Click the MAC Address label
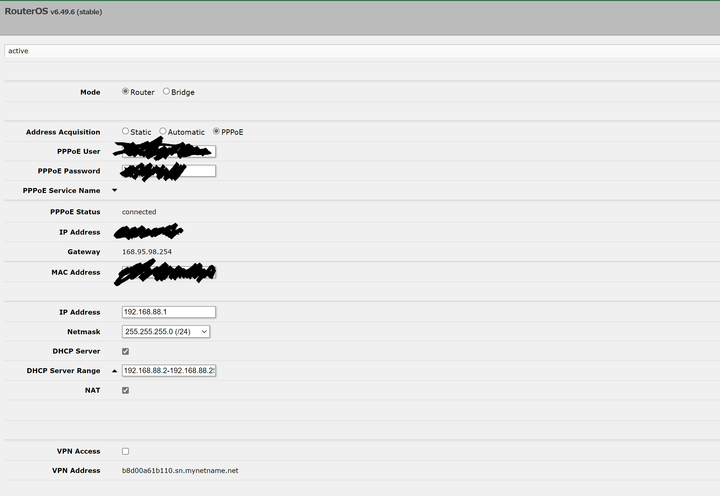This screenshot has height=496, width=720. [76, 272]
